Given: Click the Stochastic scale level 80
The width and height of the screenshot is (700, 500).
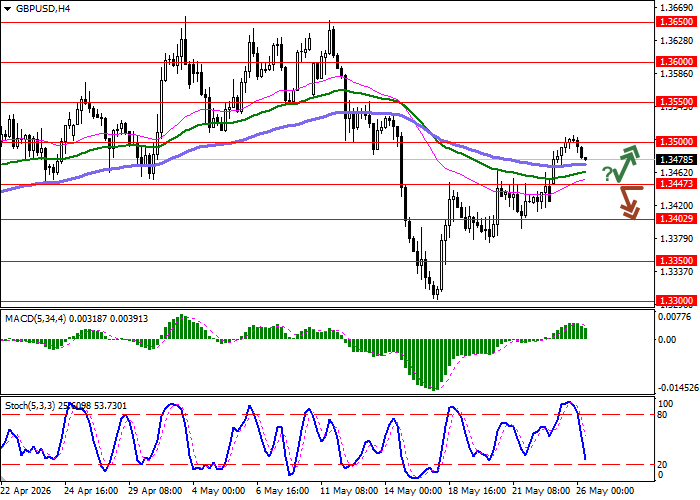Looking at the screenshot, I should tap(662, 415).
